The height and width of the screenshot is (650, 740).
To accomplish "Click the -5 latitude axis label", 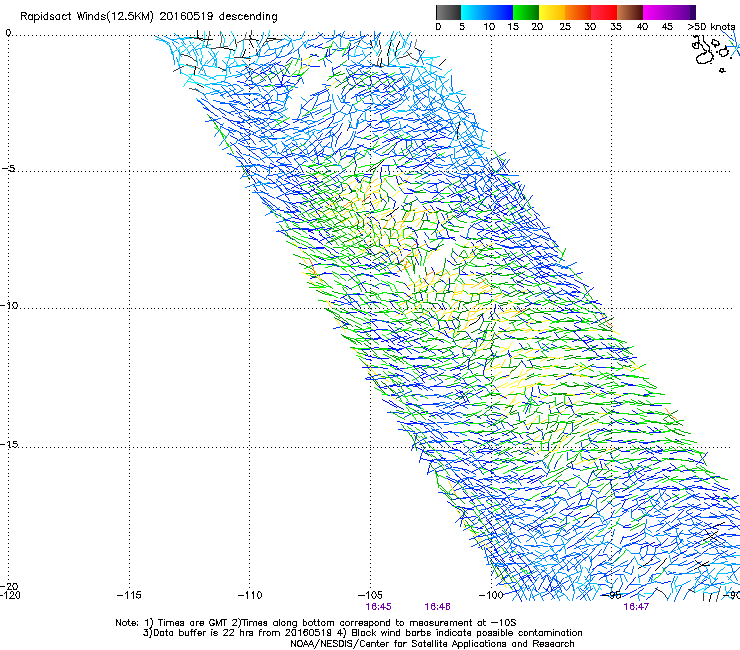I will pyautogui.click(x=8, y=169).
